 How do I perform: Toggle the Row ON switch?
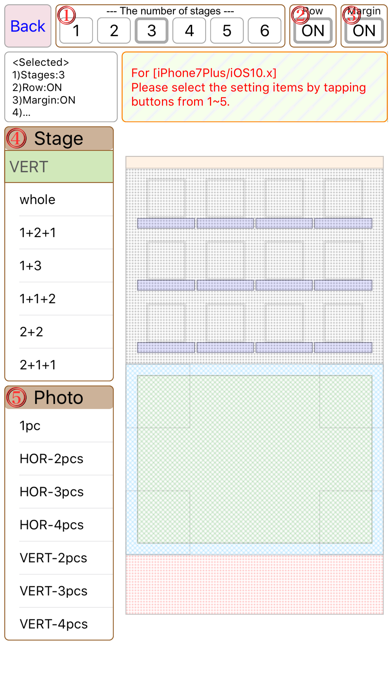pyautogui.click(x=313, y=31)
